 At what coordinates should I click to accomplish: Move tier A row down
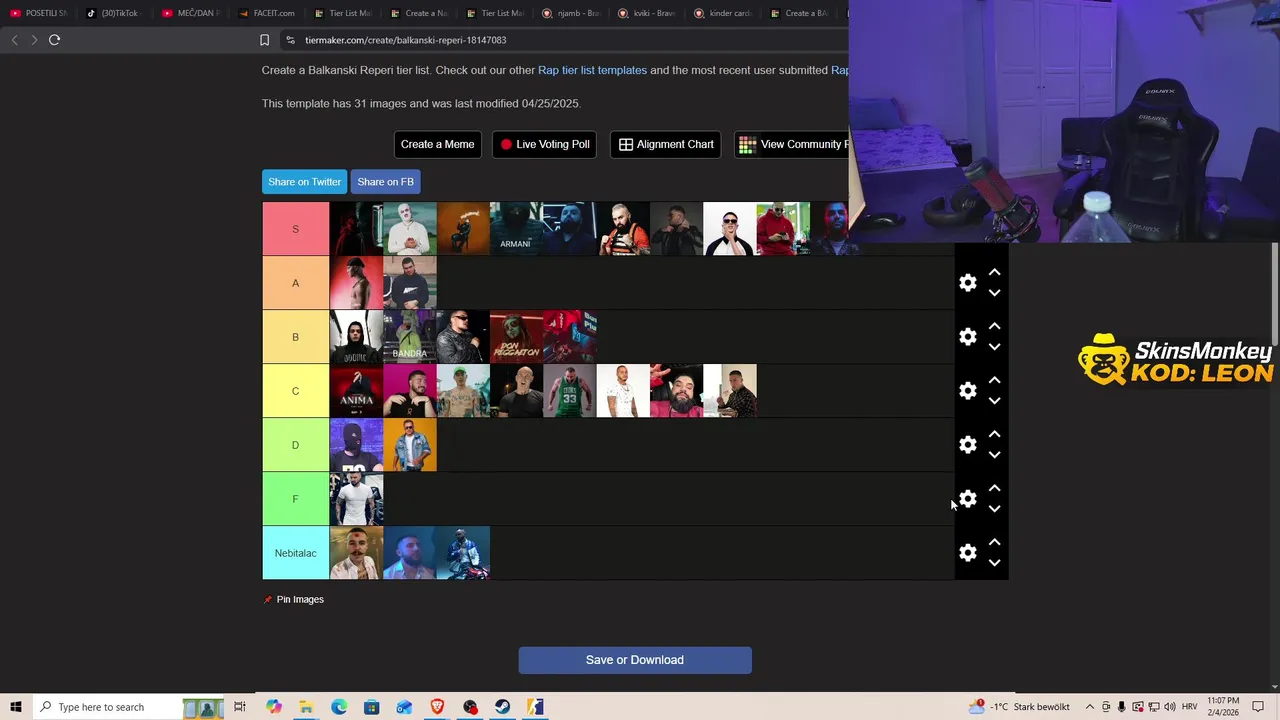994,293
